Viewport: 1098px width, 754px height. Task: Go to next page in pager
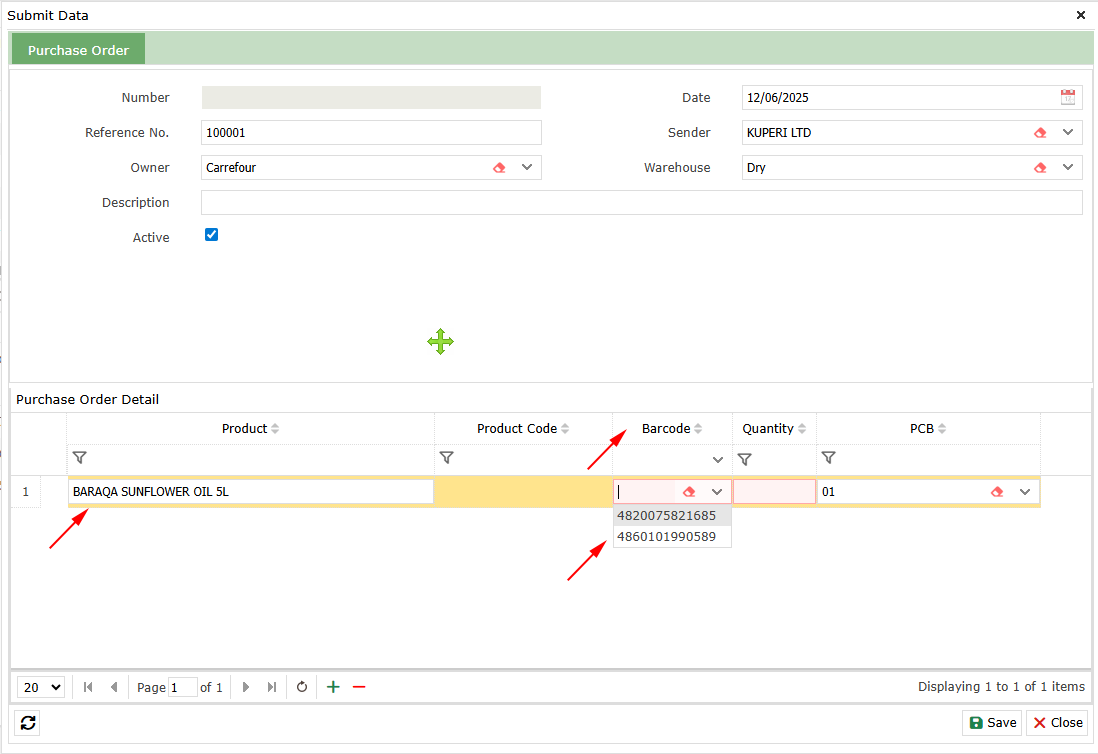(x=246, y=687)
